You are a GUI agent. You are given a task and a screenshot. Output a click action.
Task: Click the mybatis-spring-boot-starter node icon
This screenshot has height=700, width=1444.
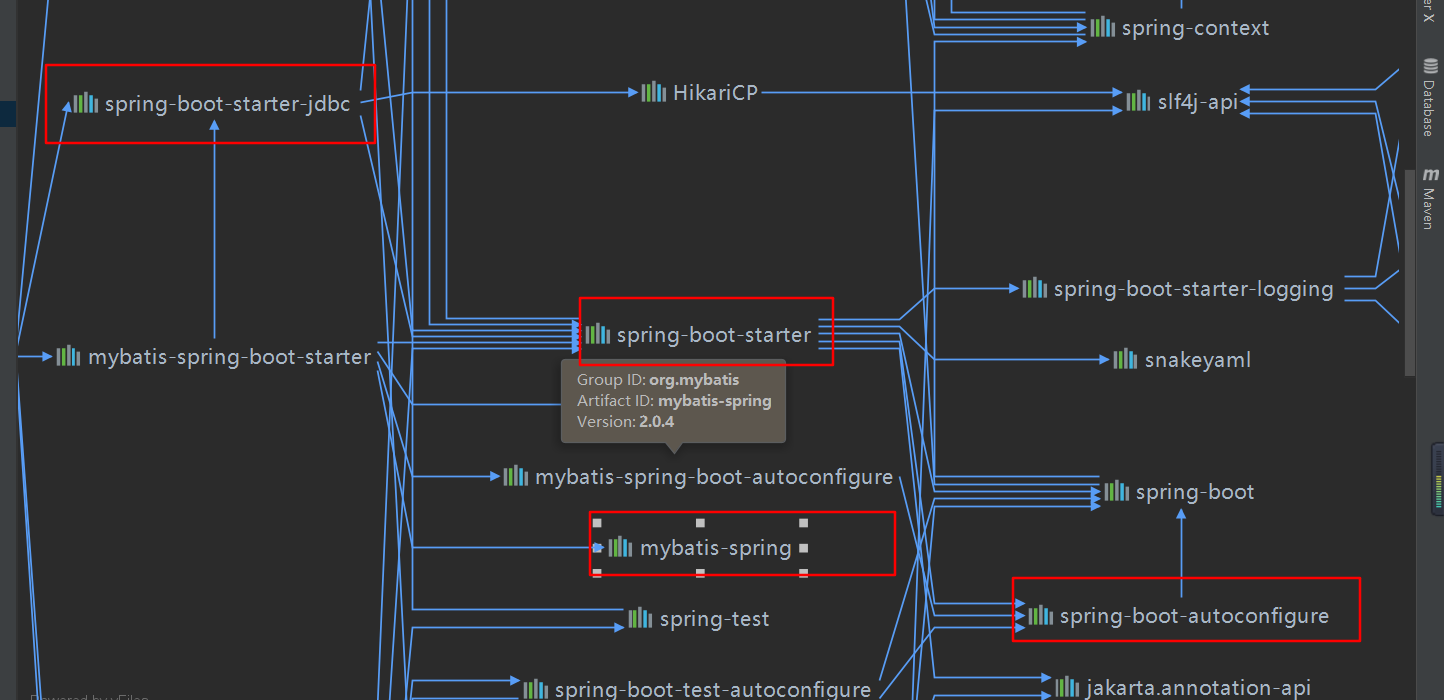click(x=68, y=356)
